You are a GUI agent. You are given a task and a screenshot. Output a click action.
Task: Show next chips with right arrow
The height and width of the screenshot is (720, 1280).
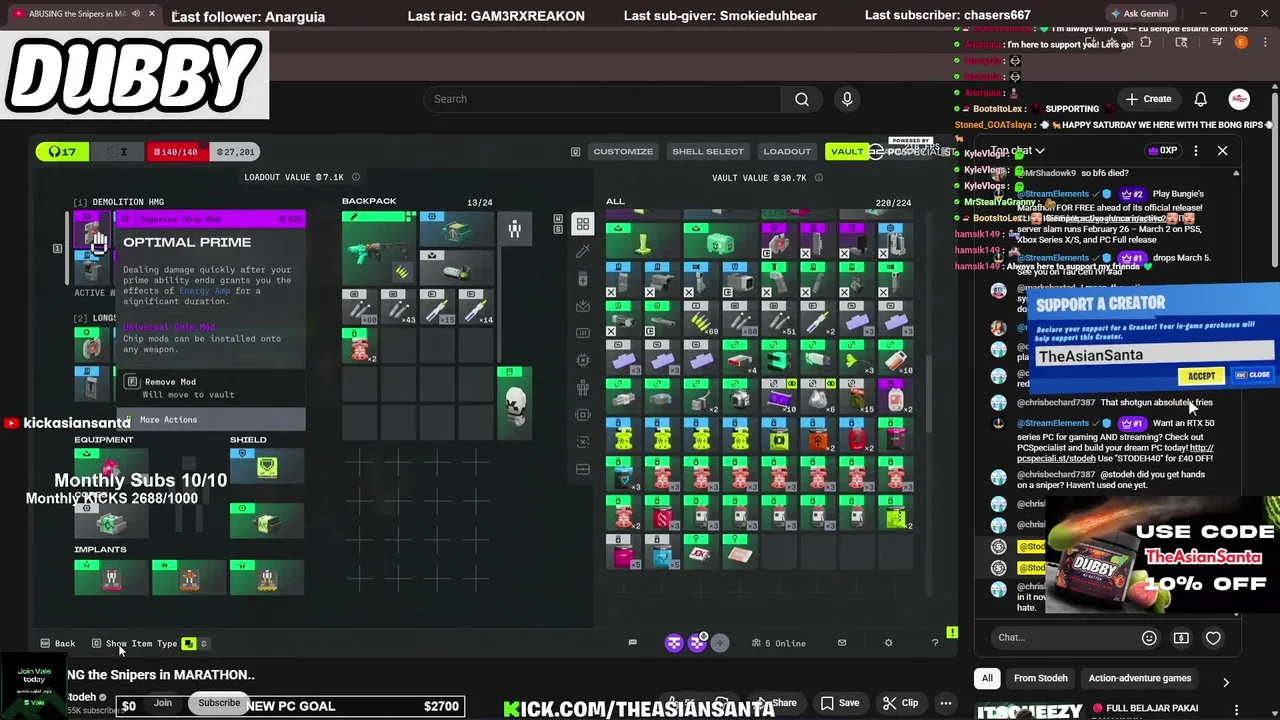tap(1226, 682)
